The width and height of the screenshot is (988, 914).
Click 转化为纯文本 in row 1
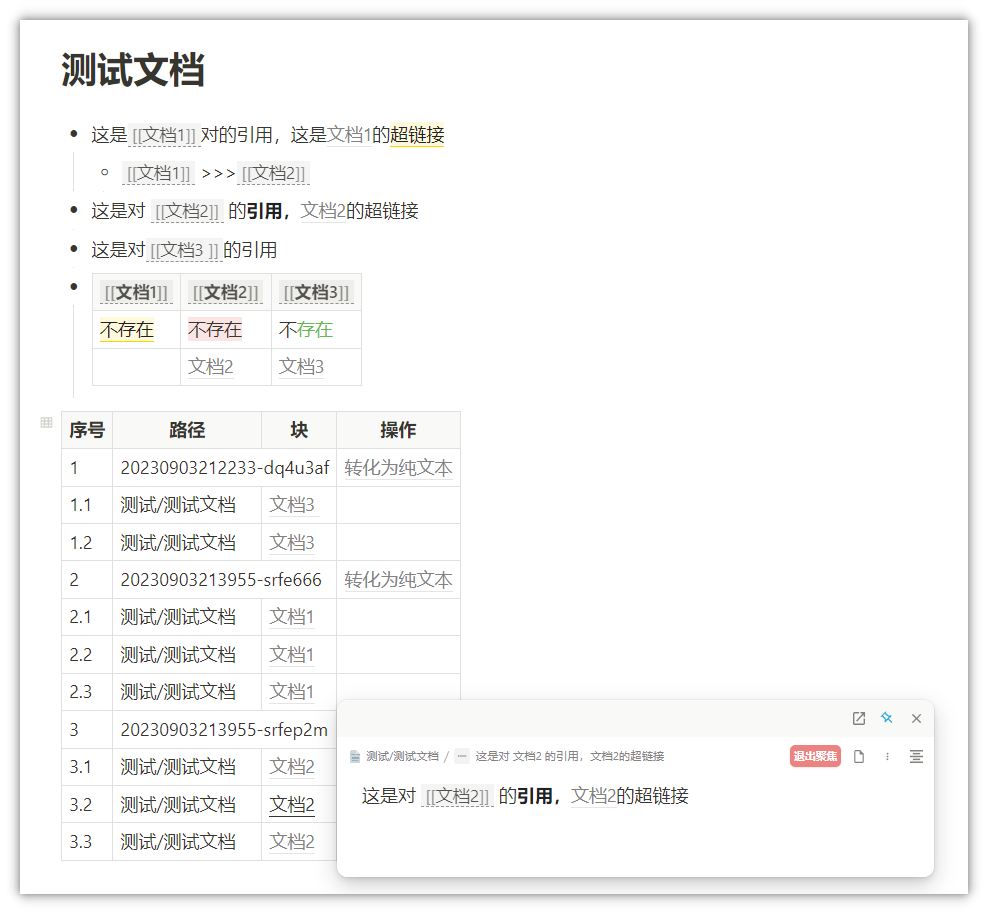click(398, 468)
